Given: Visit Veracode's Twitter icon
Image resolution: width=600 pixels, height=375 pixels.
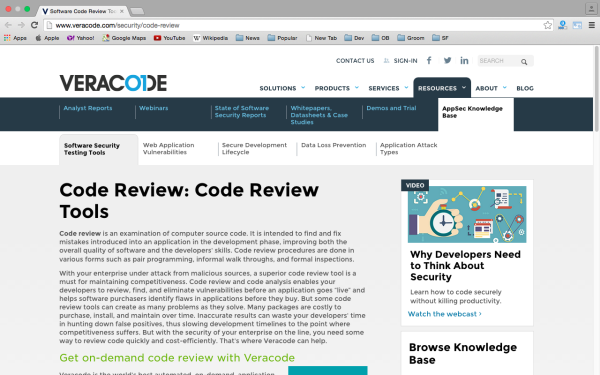Looking at the screenshot, I should [447, 60].
